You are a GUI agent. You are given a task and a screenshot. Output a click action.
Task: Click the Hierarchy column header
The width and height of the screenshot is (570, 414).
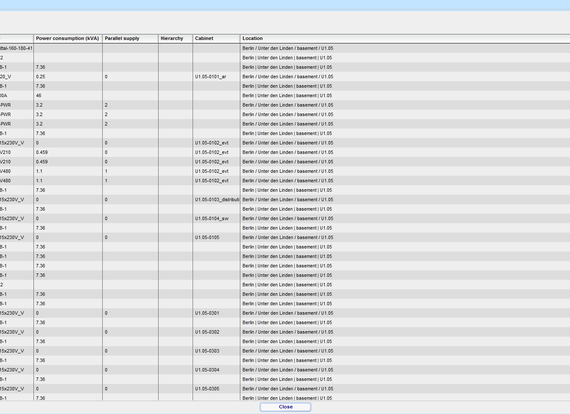(176, 39)
